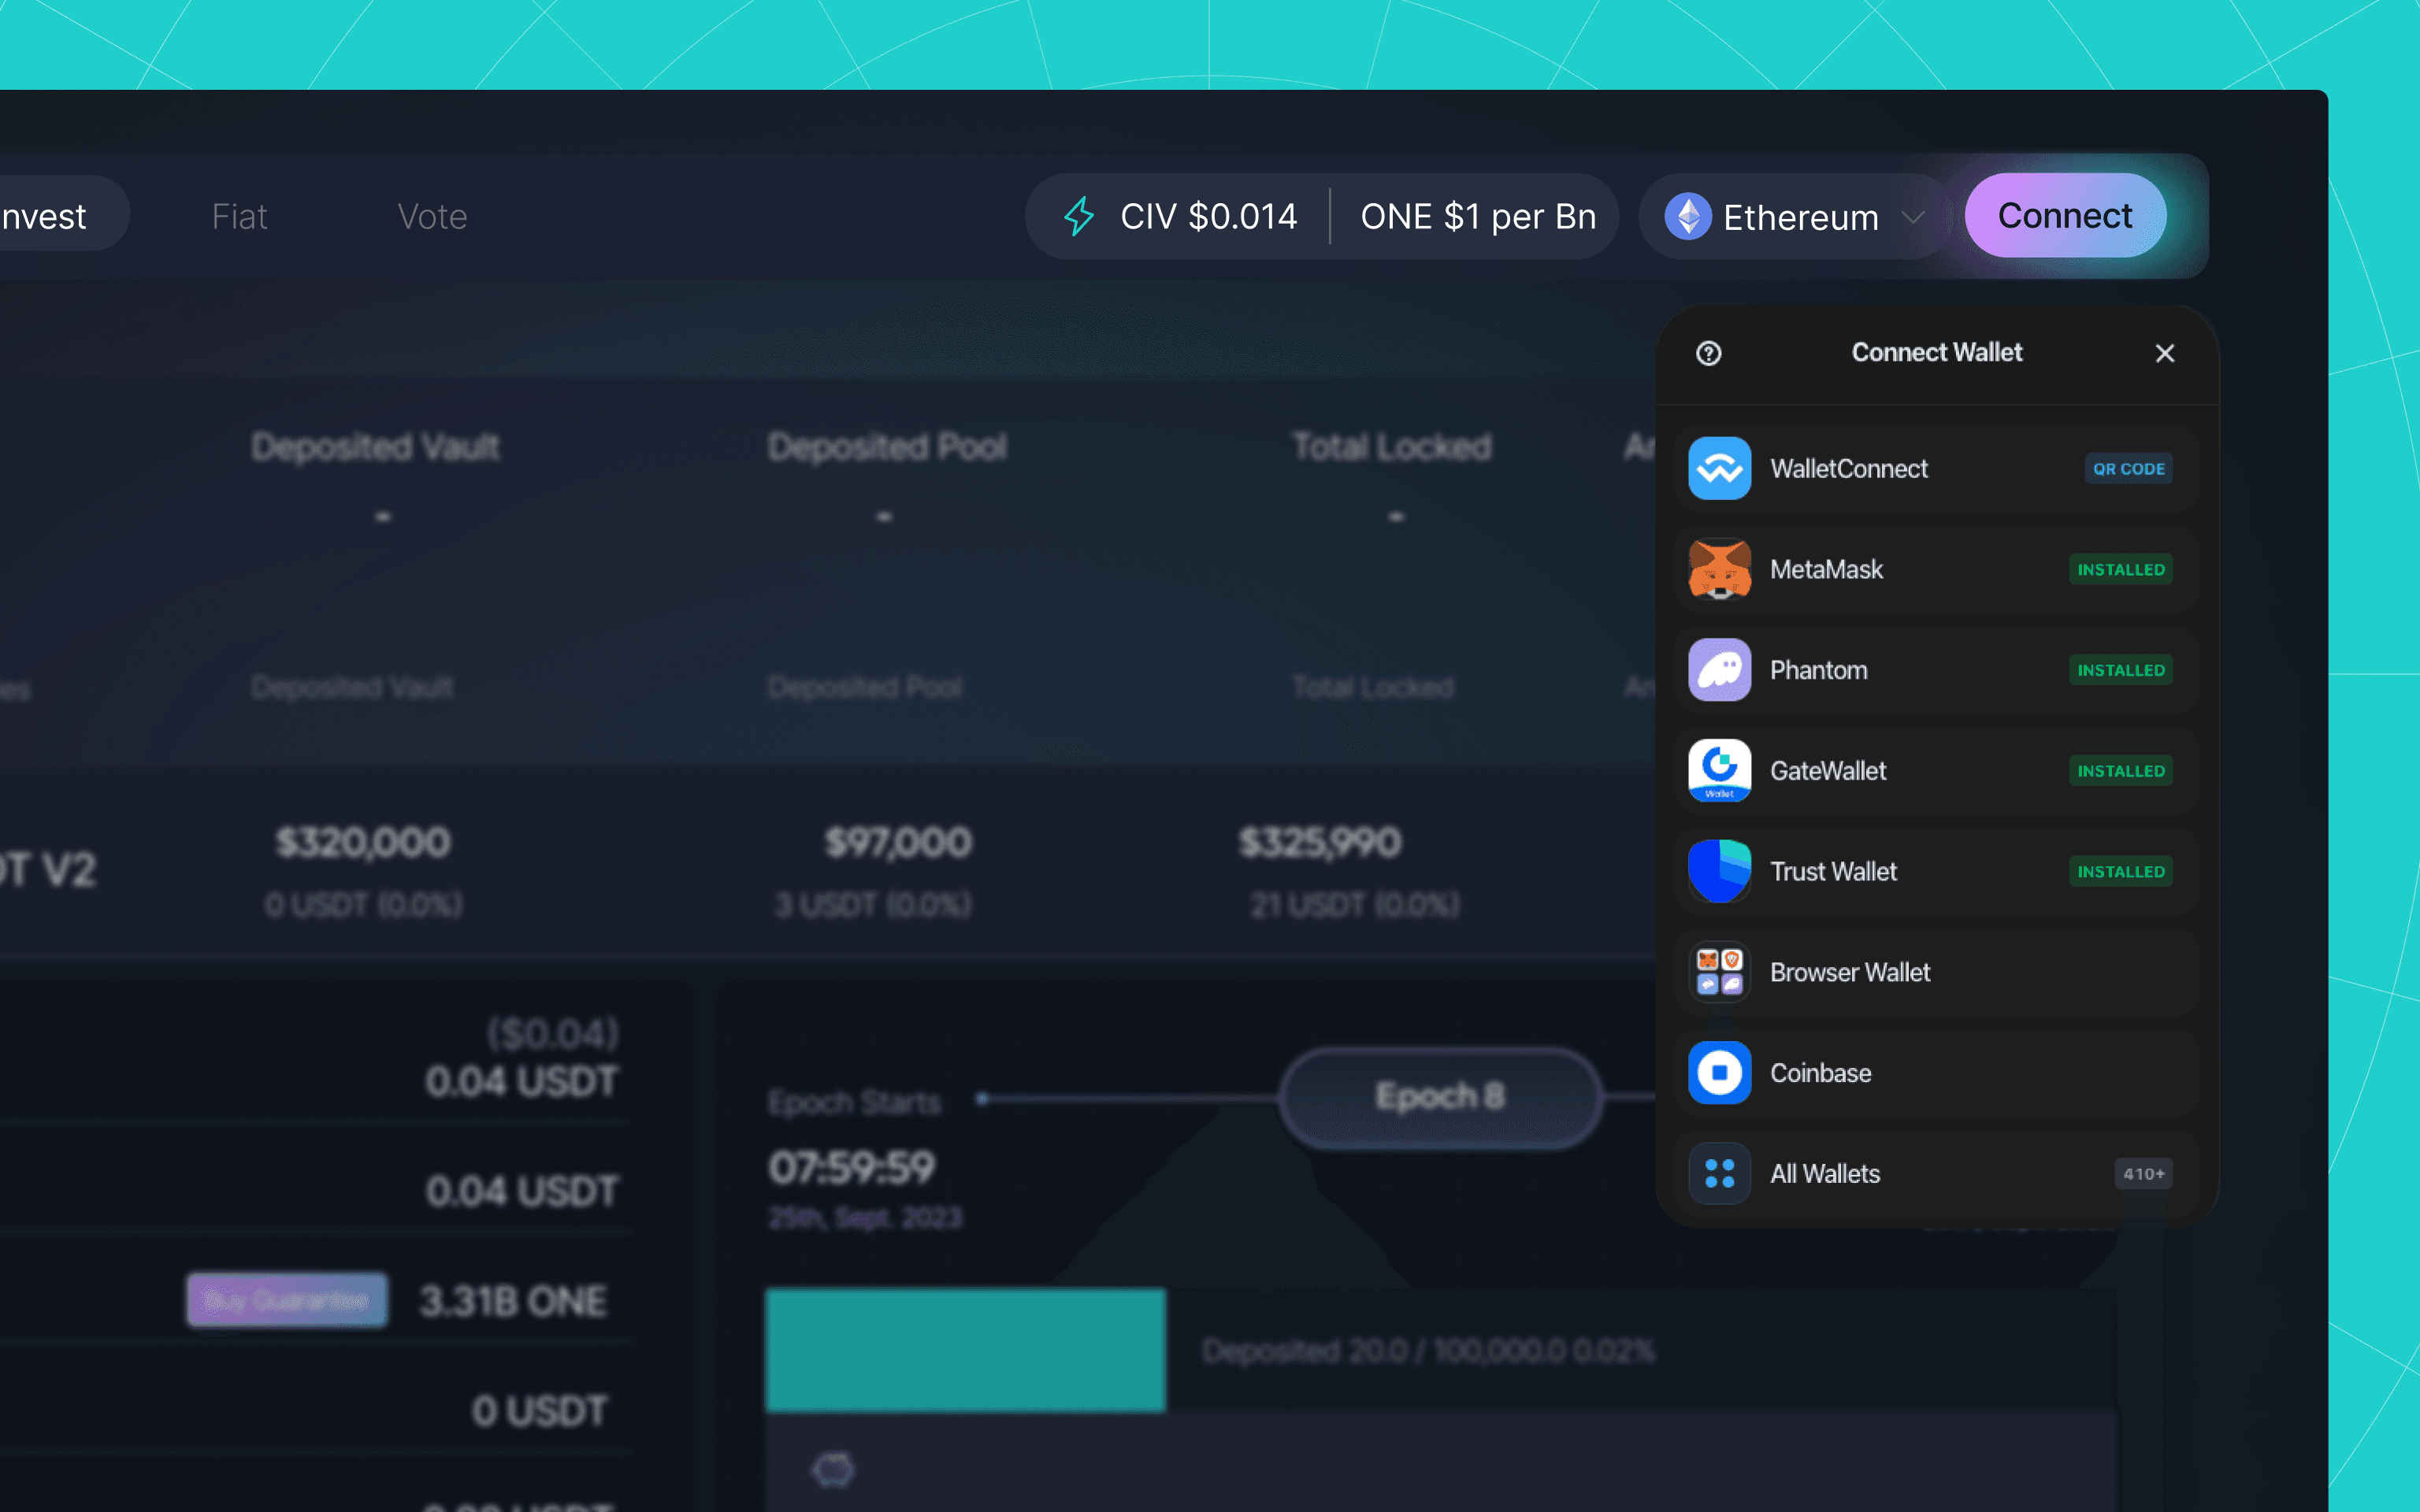The height and width of the screenshot is (1512, 2420).
Task: Select the Trust Wallet shield icon
Action: pos(1719,871)
